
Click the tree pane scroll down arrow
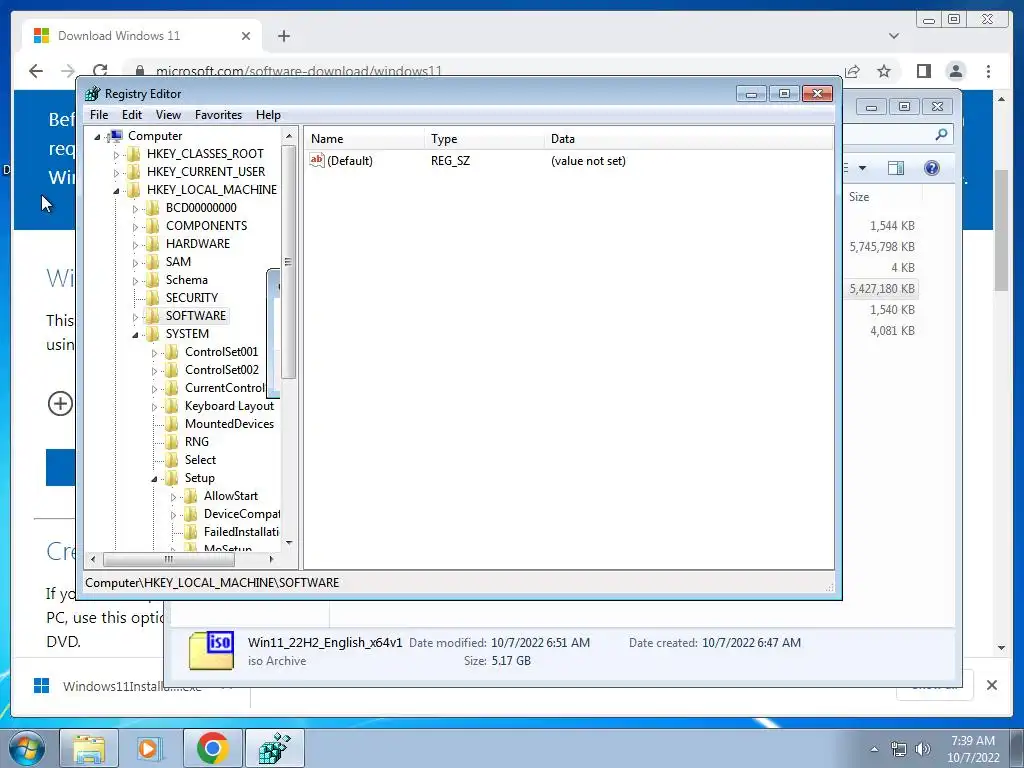point(289,543)
